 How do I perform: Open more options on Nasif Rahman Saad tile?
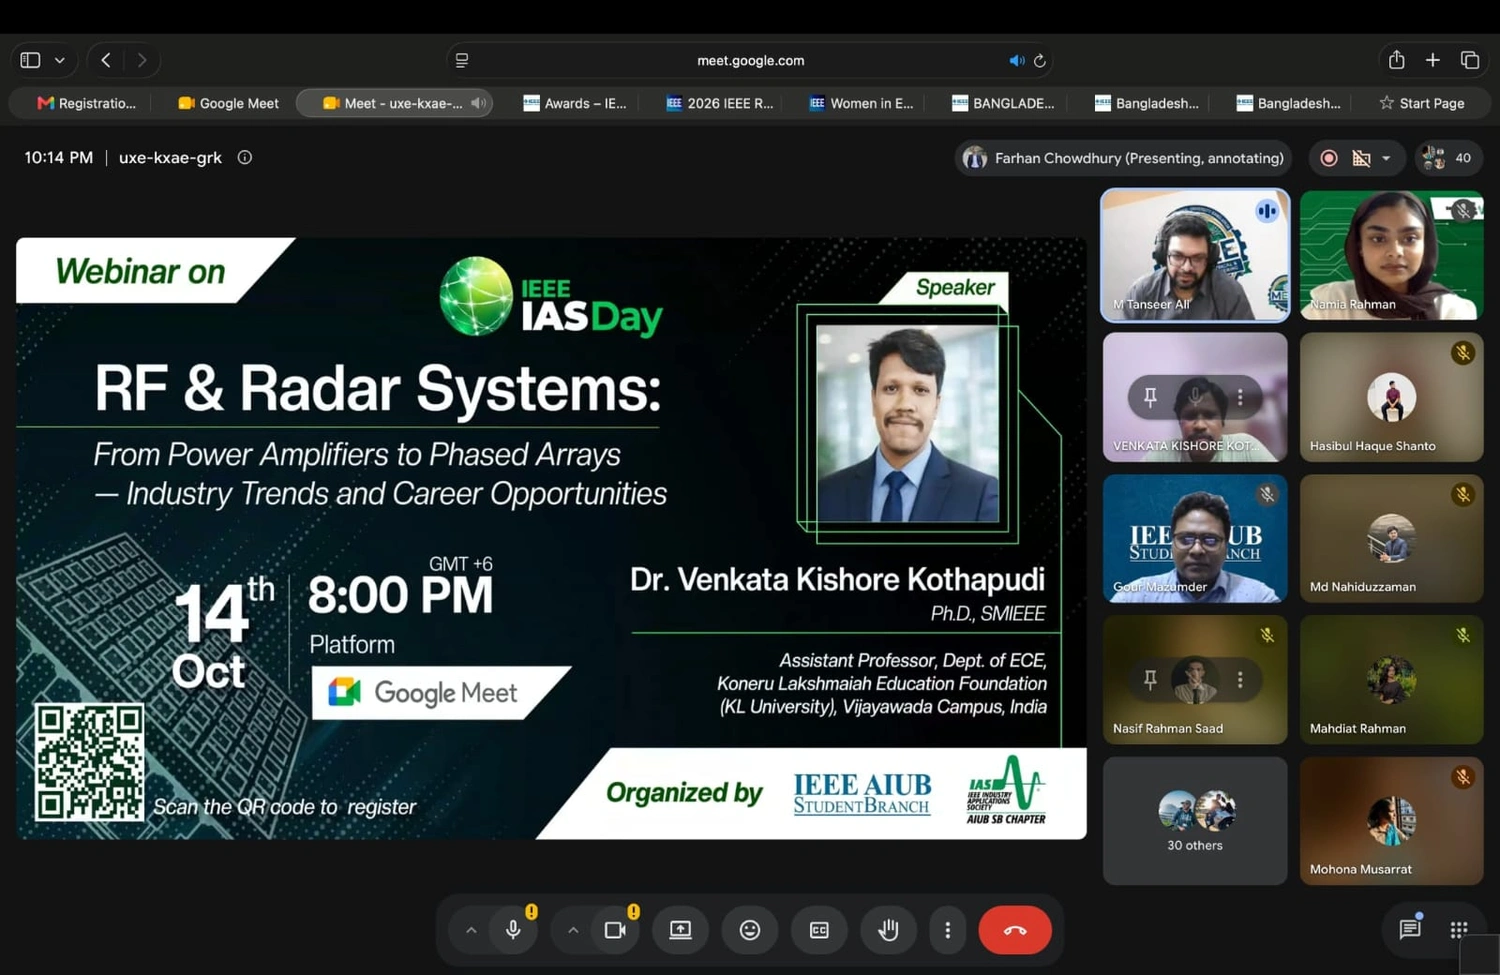[x=1240, y=680]
